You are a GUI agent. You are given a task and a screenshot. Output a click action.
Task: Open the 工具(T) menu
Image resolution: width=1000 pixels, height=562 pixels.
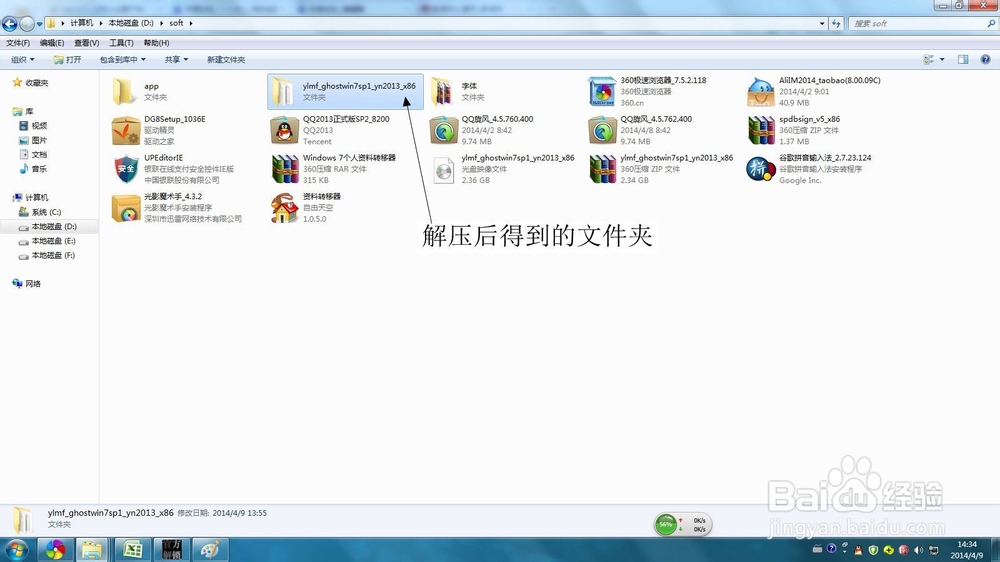pos(121,43)
